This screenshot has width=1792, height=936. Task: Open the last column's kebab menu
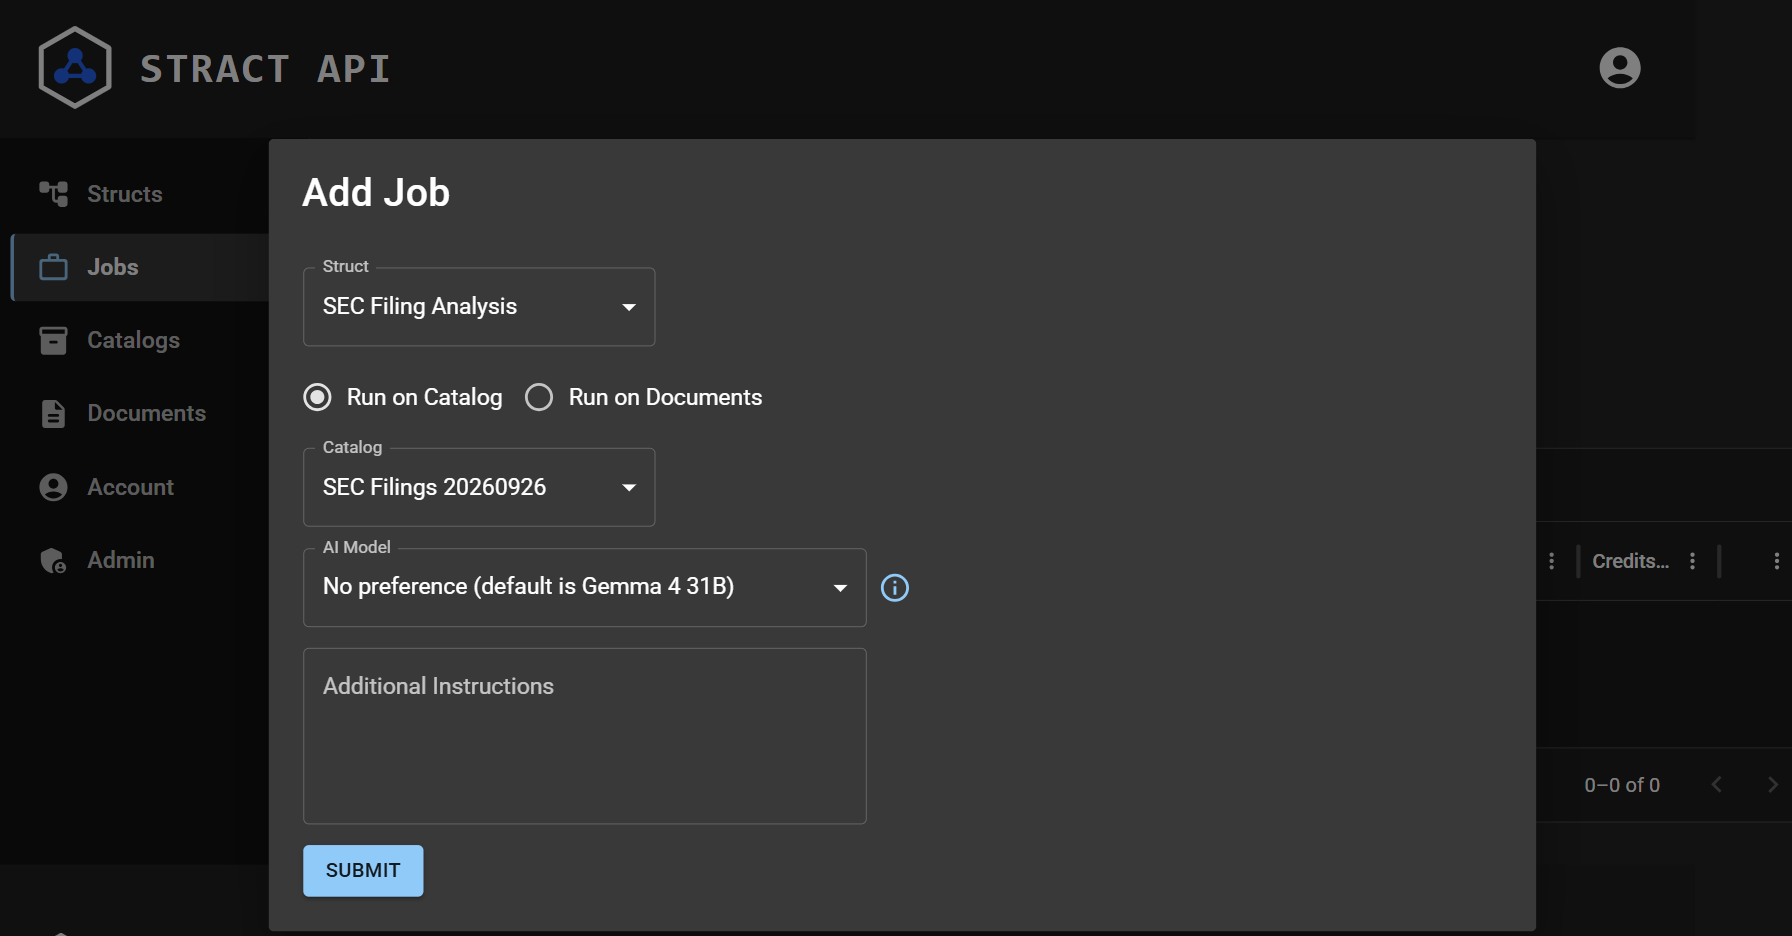[x=1776, y=561]
